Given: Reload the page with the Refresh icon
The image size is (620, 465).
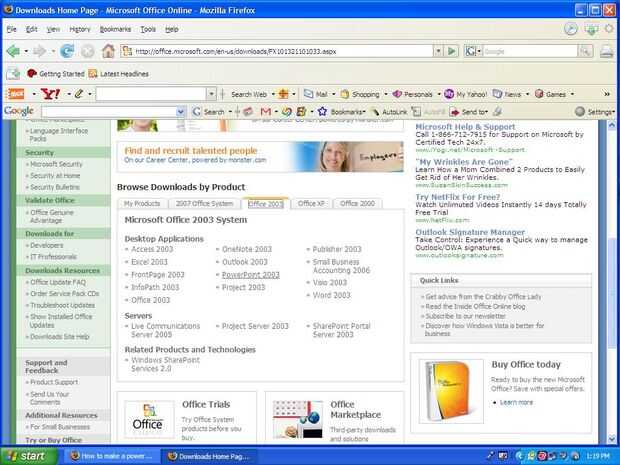Looking at the screenshot, I should pos(67,51).
